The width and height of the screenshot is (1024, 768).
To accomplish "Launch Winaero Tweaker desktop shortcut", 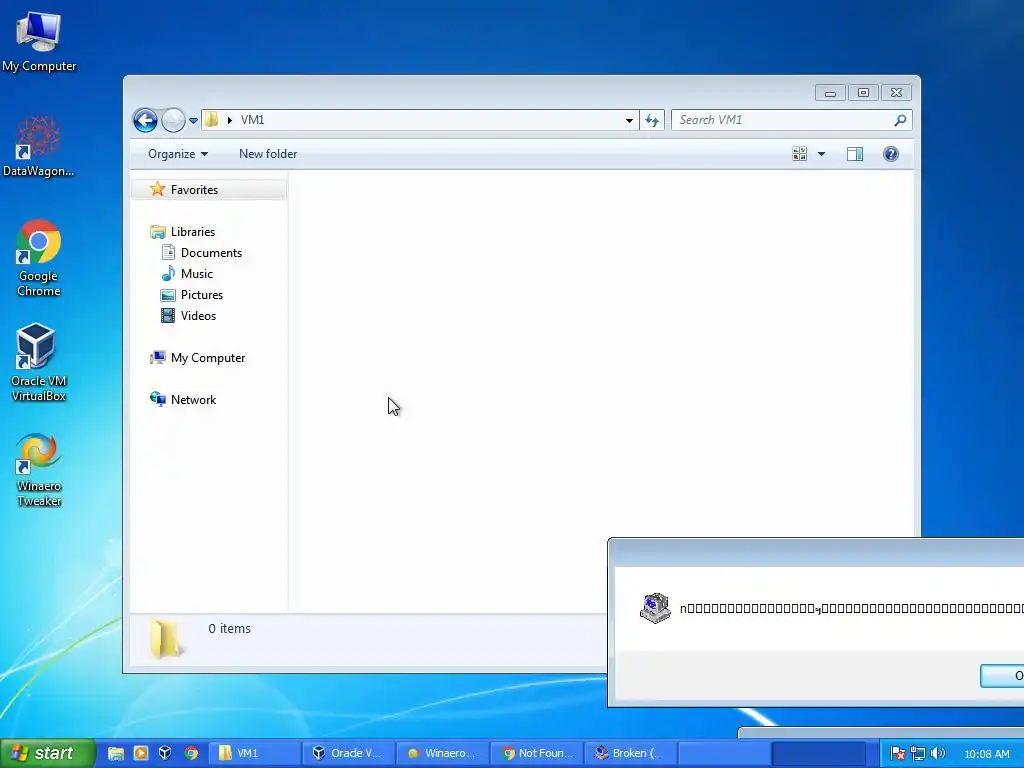I will 39,469.
